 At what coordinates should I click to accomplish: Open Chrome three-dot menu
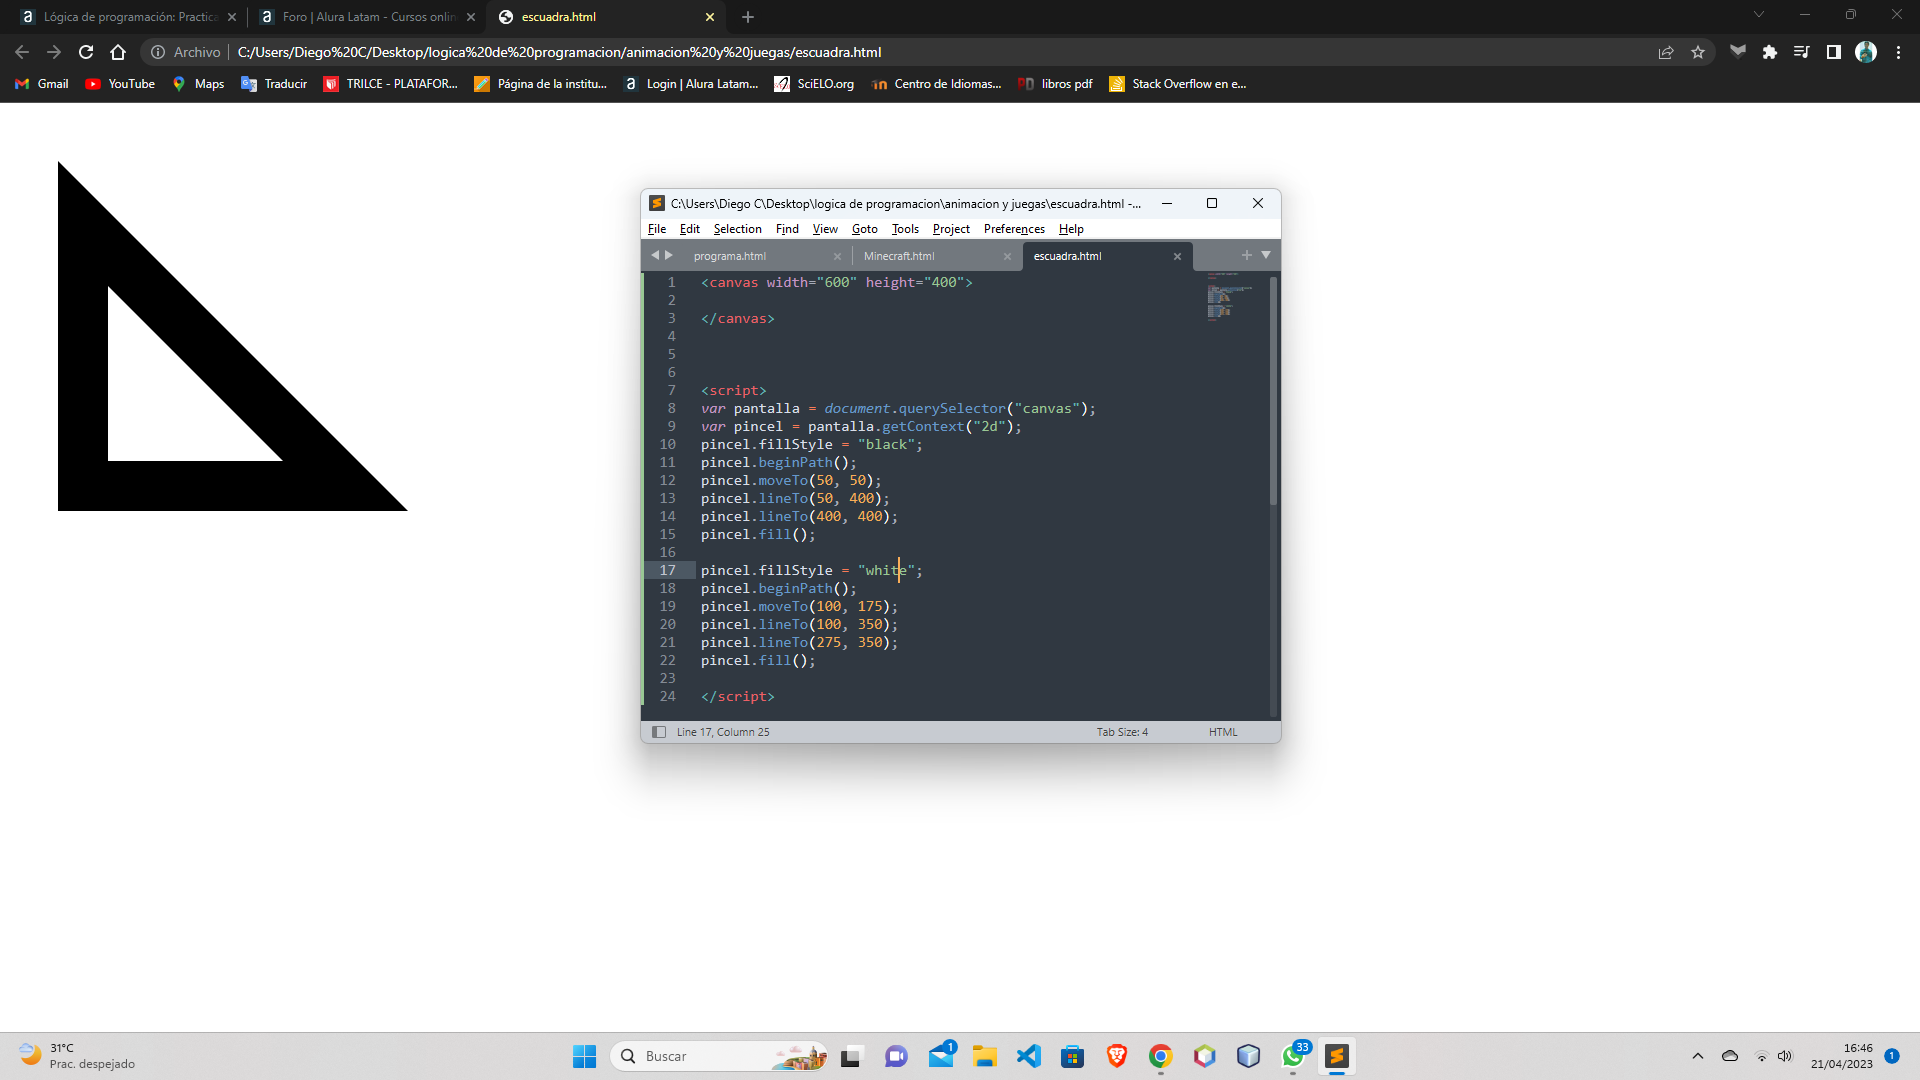(x=1898, y=52)
